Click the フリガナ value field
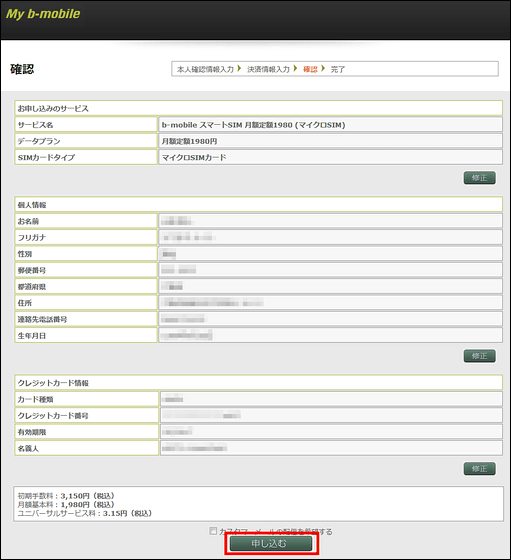Screen dimensions: 511x560 point(330,237)
